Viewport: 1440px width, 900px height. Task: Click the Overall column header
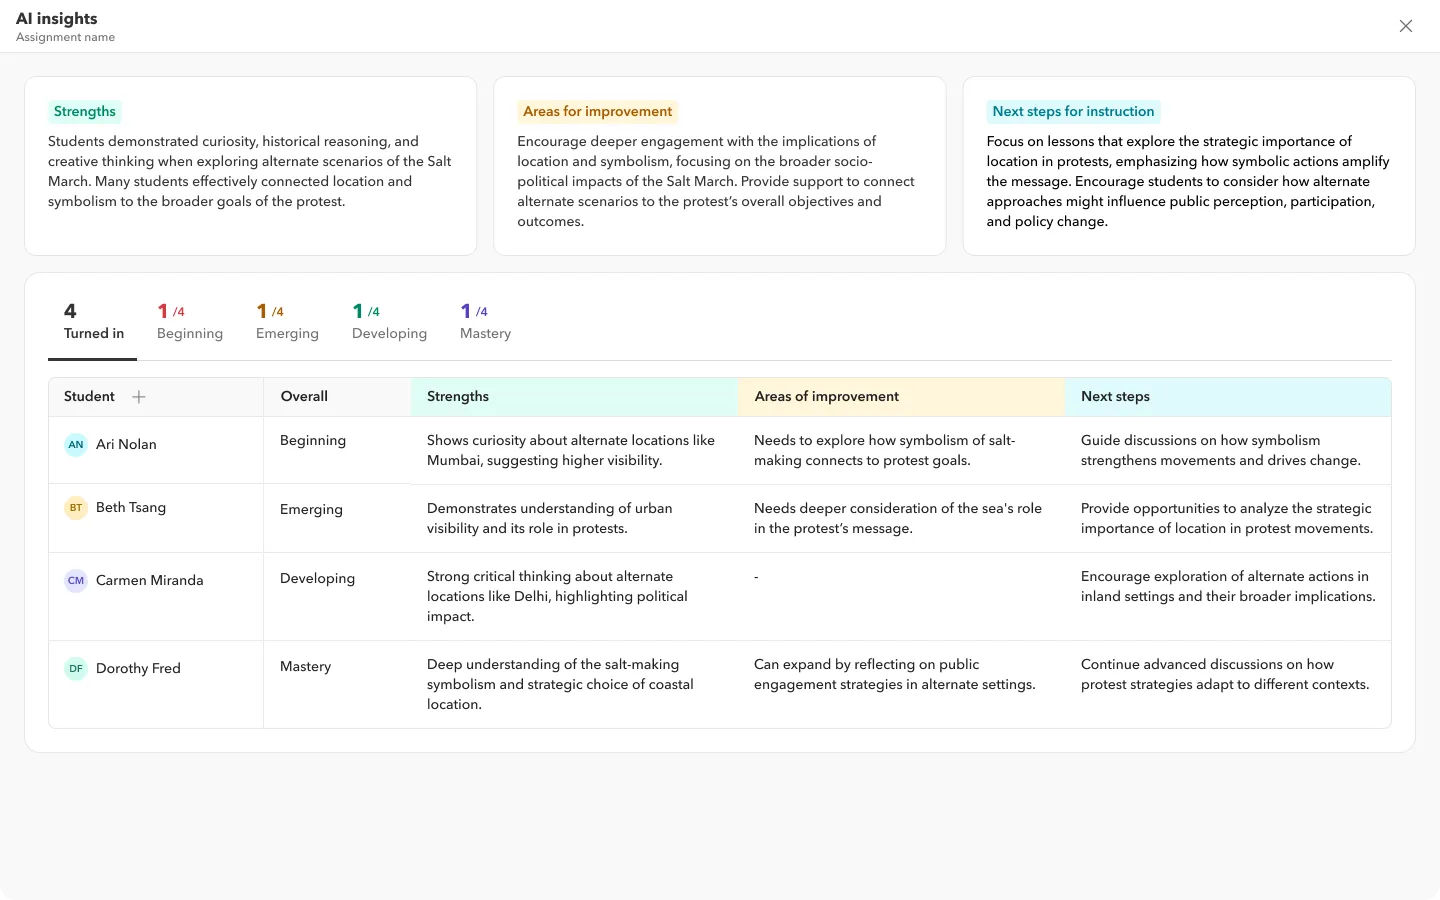pyautogui.click(x=303, y=396)
